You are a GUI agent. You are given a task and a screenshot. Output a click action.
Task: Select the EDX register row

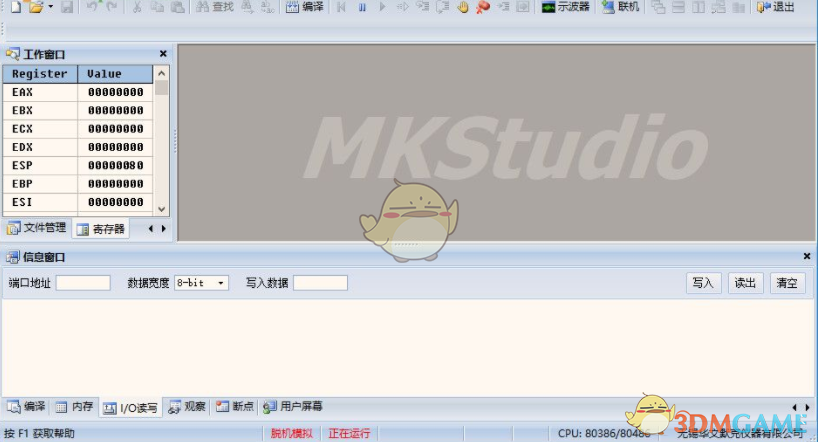coord(78,147)
